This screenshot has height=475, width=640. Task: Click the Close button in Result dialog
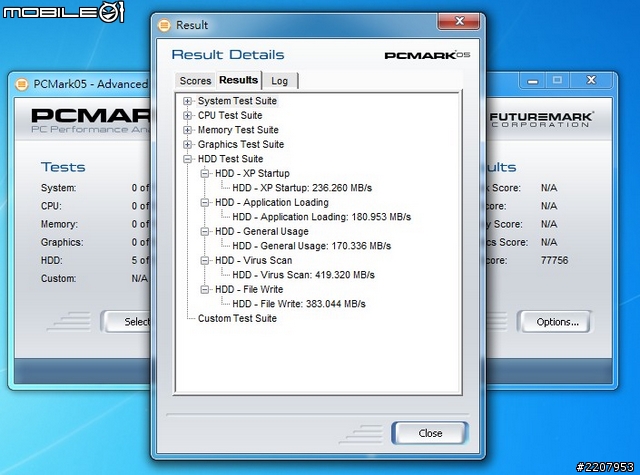coord(430,433)
